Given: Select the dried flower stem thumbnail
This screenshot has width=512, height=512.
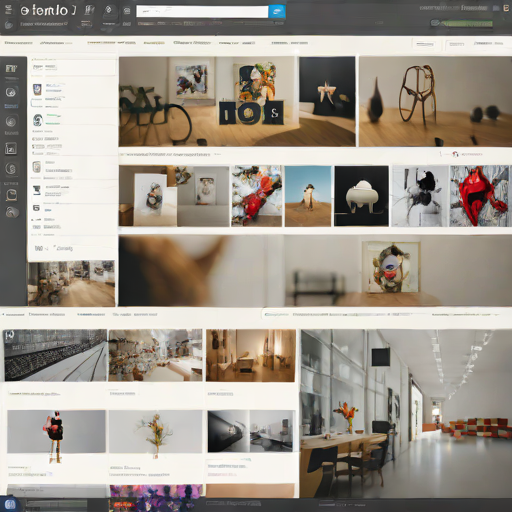Looking at the screenshot, I should point(155,432).
